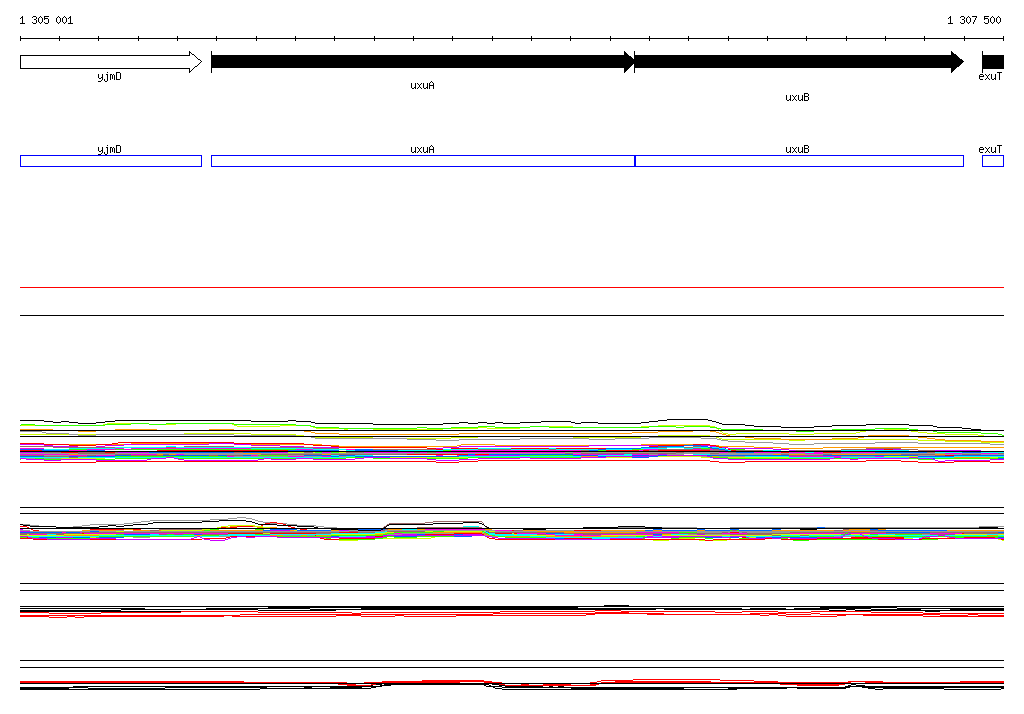The image size is (1024, 714).
Task: Click the uxuB label above the blue box
Action: (x=797, y=150)
